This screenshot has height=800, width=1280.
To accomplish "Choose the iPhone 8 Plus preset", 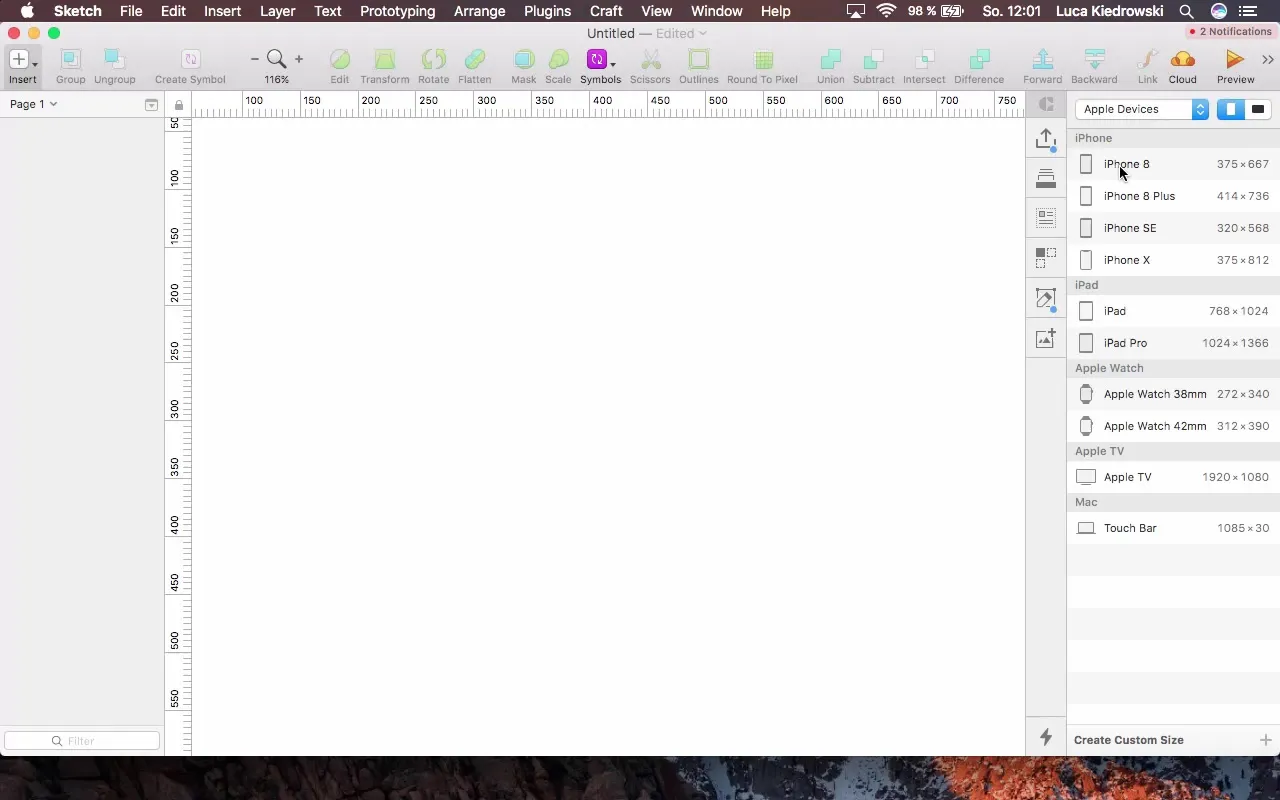I will tap(1173, 196).
